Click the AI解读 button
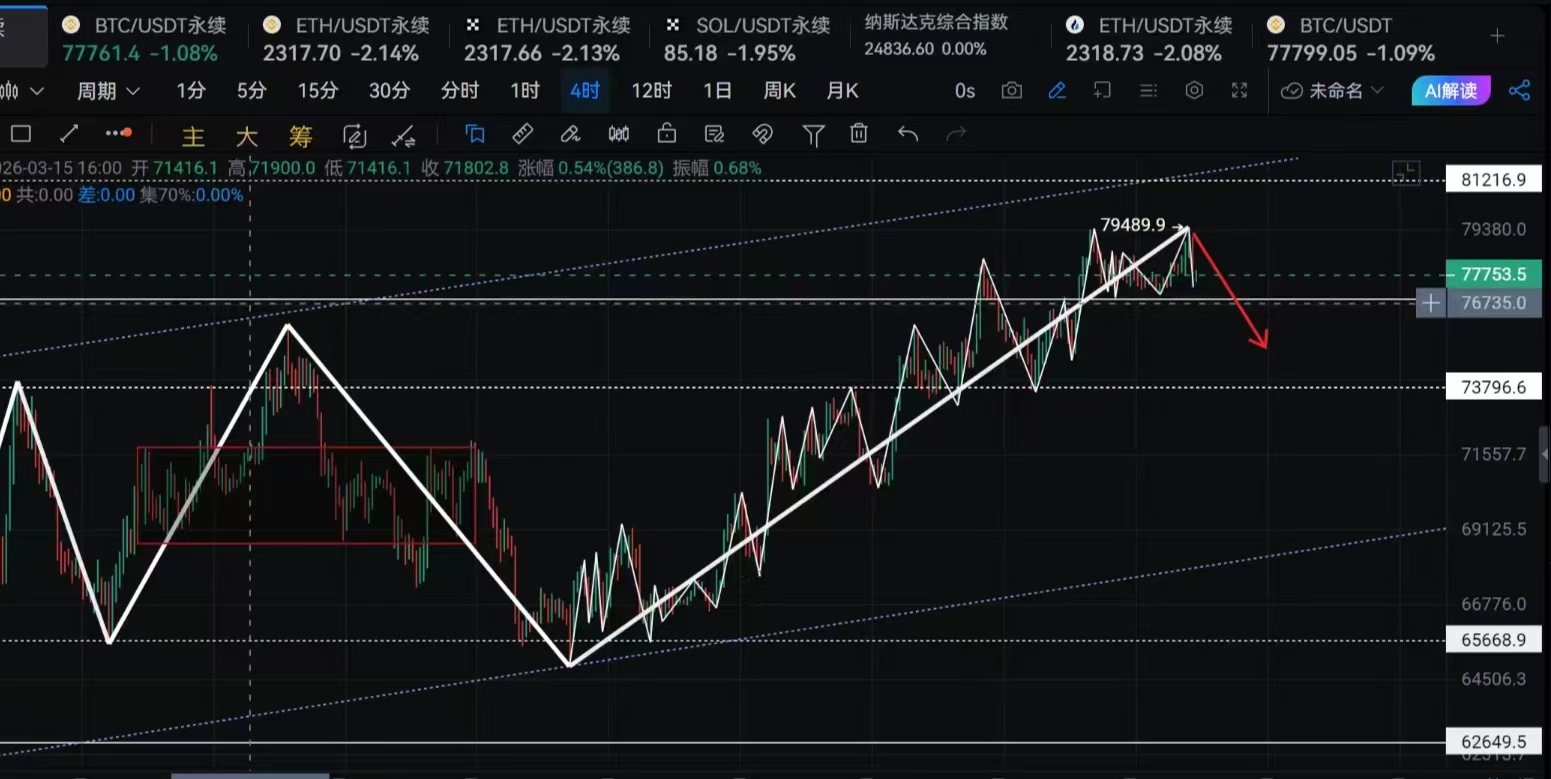The width and height of the screenshot is (1551, 779). [x=1451, y=91]
